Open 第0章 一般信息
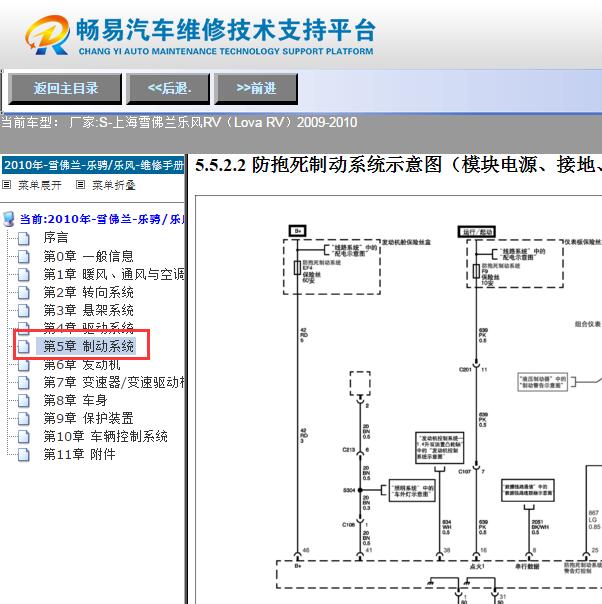602x604 pixels. (x=88, y=256)
